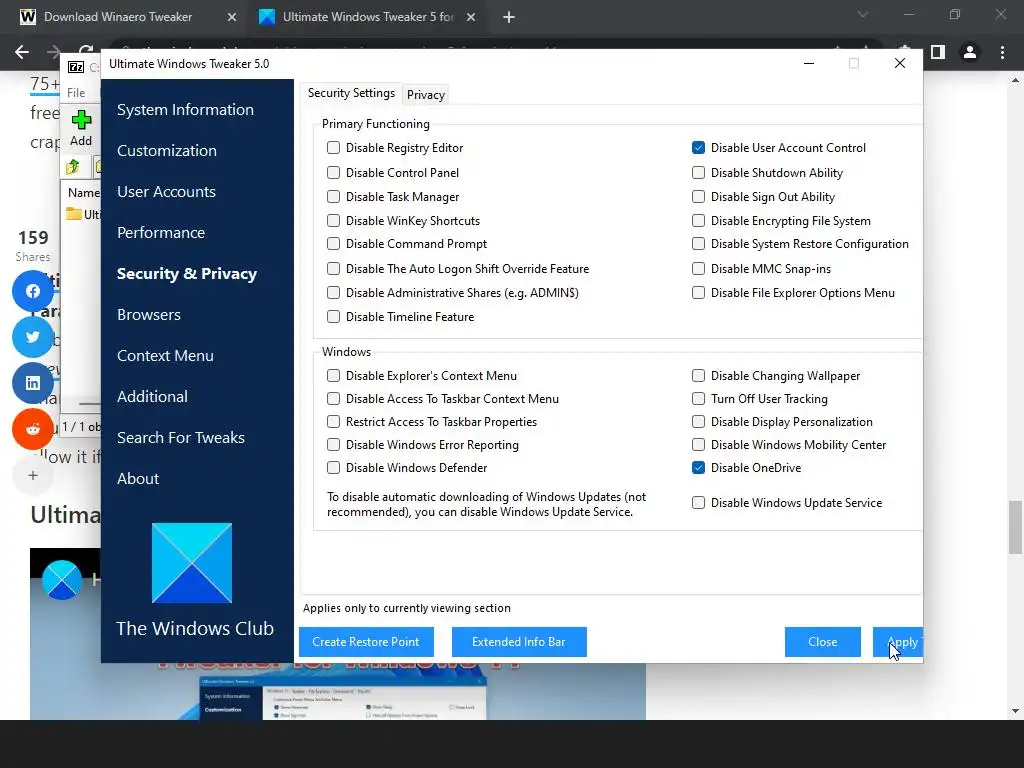
Task: Click Extended Info Bar button
Action: coord(519,642)
